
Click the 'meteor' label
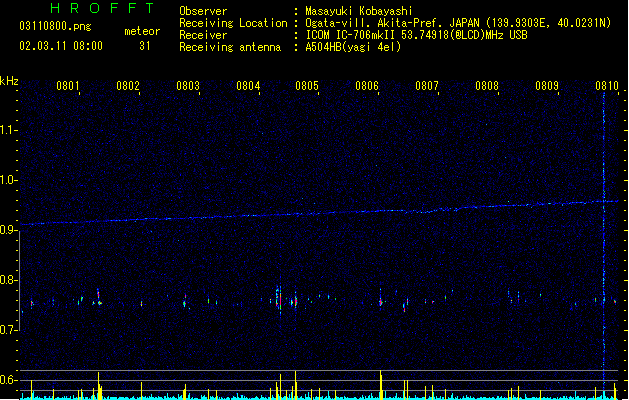[x=142, y=31]
